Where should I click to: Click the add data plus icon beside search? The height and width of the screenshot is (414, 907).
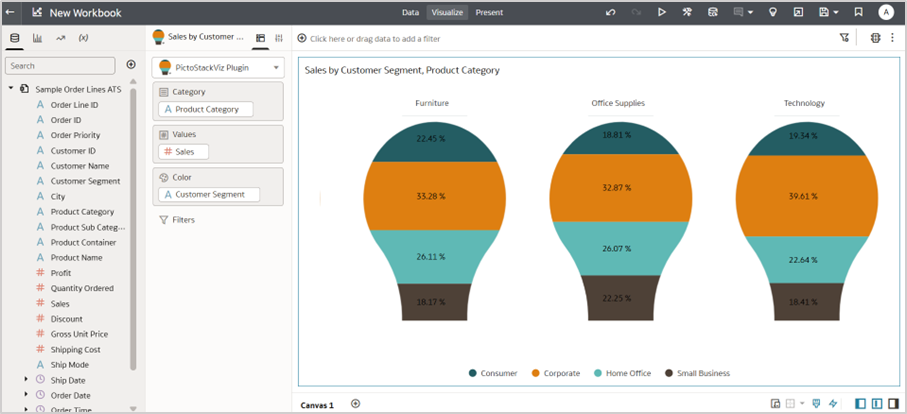pyautogui.click(x=131, y=65)
